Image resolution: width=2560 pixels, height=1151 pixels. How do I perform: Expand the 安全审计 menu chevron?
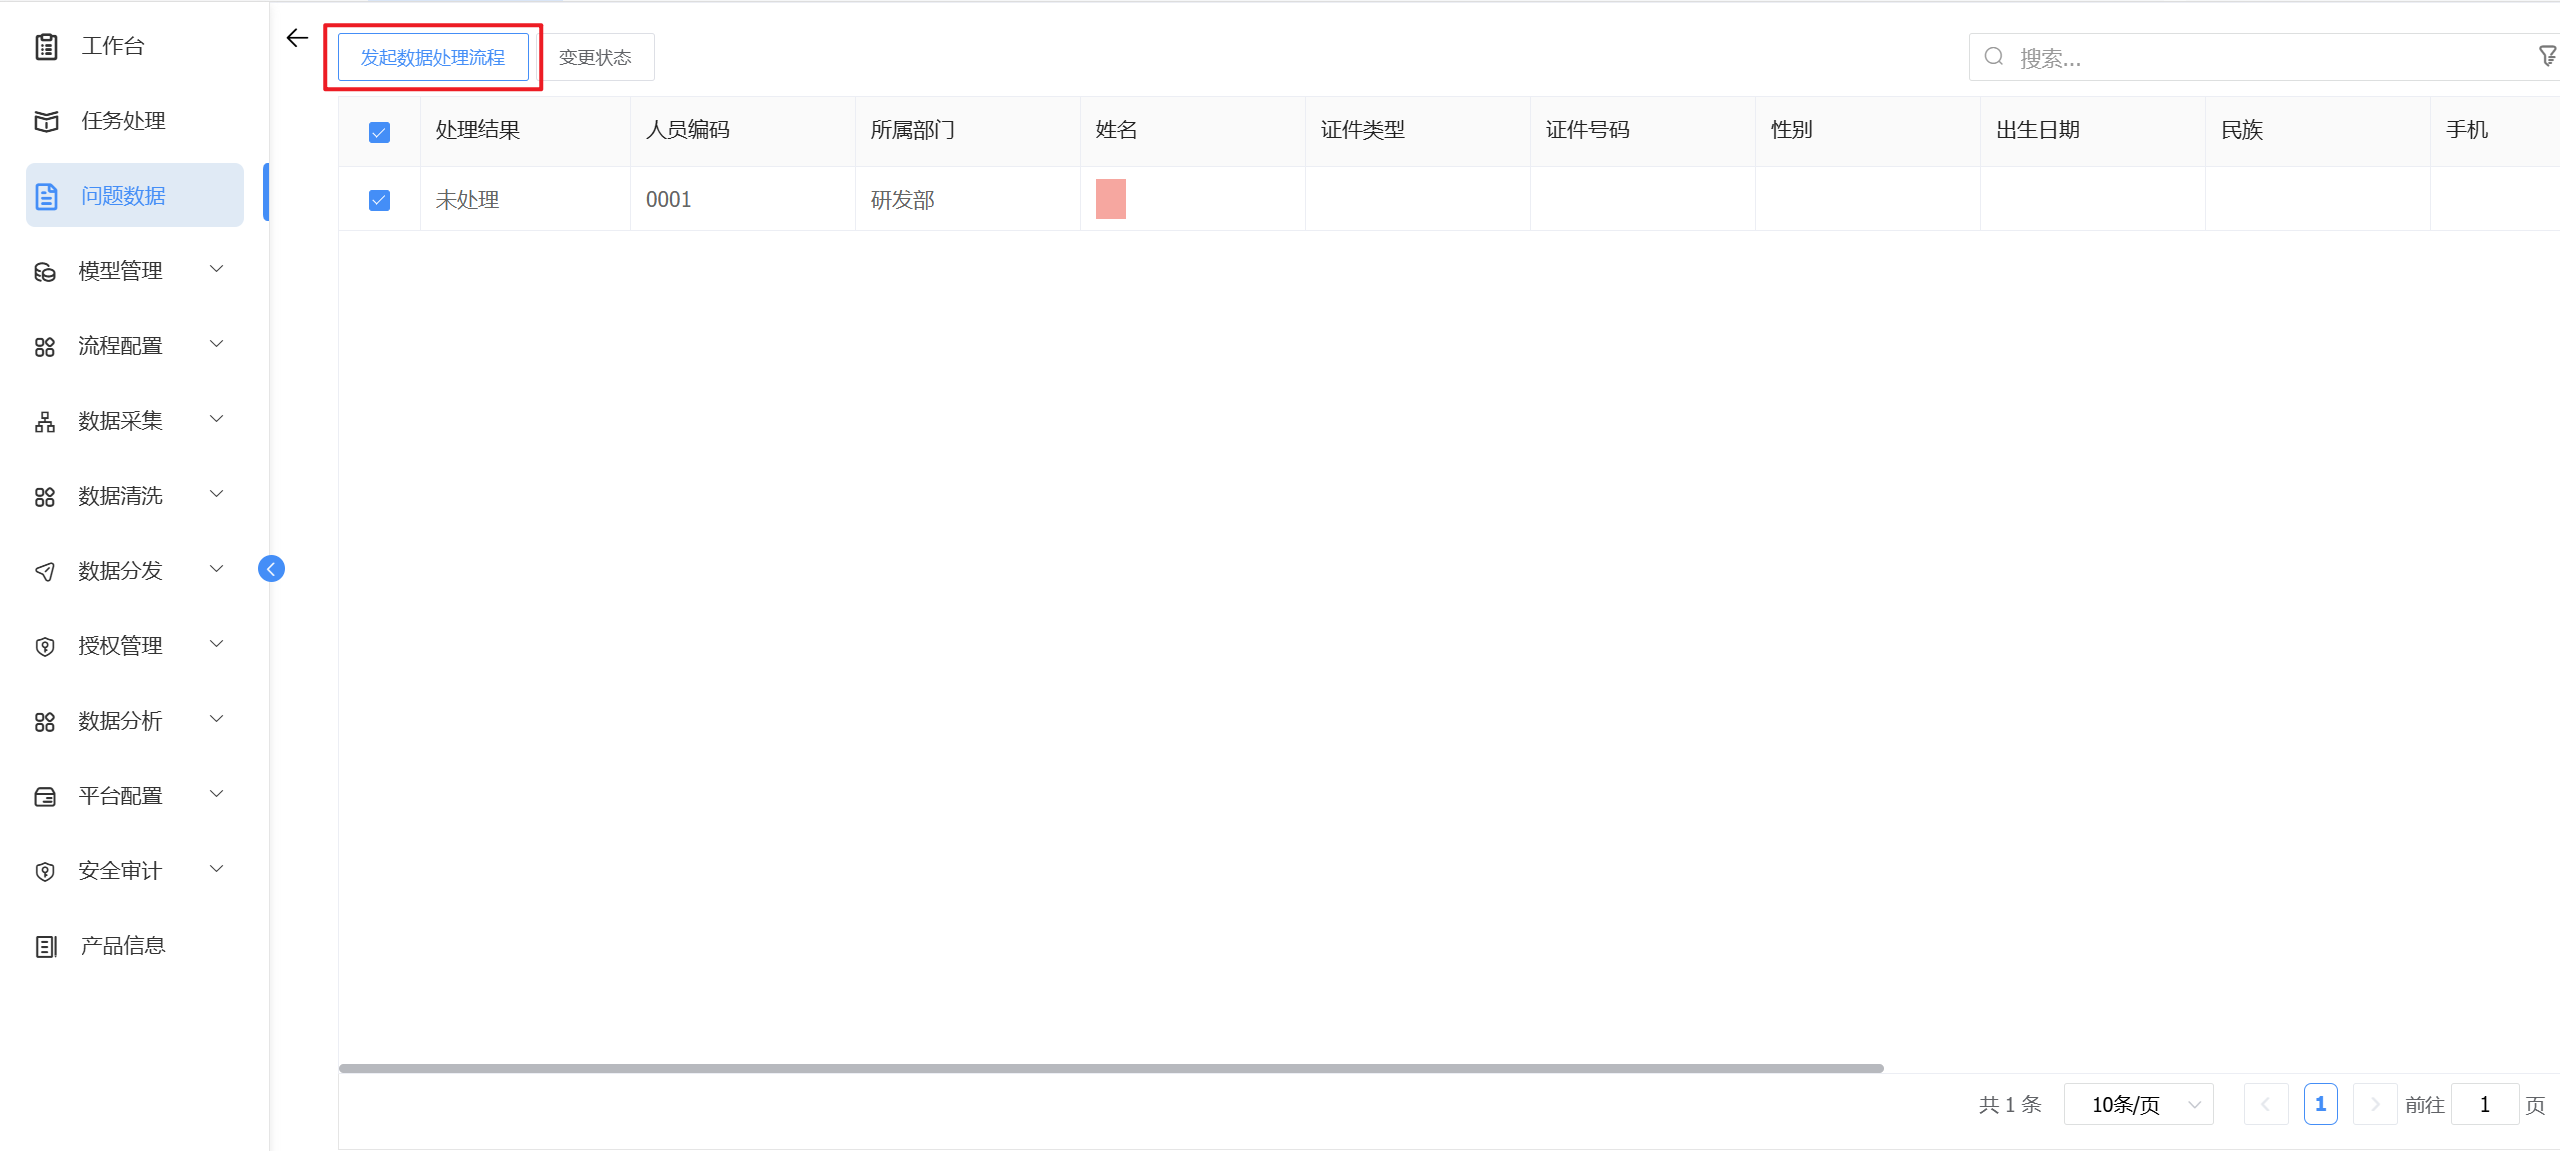pos(216,869)
